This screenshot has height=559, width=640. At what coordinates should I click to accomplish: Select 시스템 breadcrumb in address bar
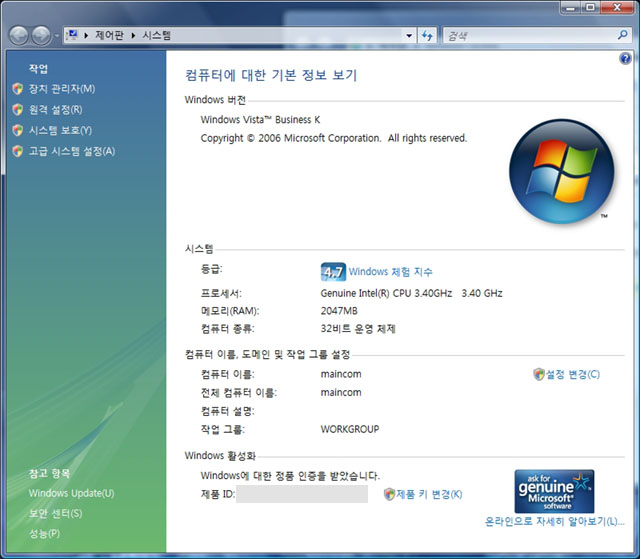(x=156, y=35)
